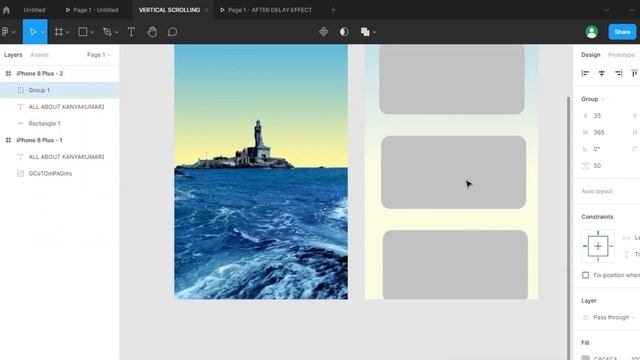Click Align horizontal centers icon
This screenshot has width=640, height=360.
click(602, 73)
